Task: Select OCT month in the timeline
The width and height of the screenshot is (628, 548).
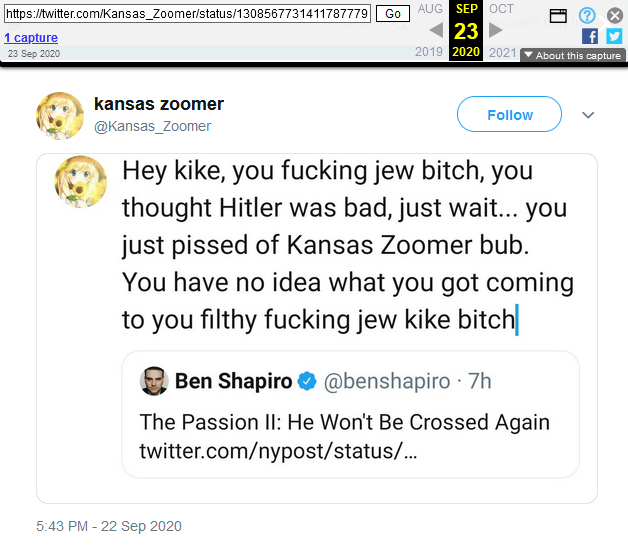Action: tap(501, 9)
